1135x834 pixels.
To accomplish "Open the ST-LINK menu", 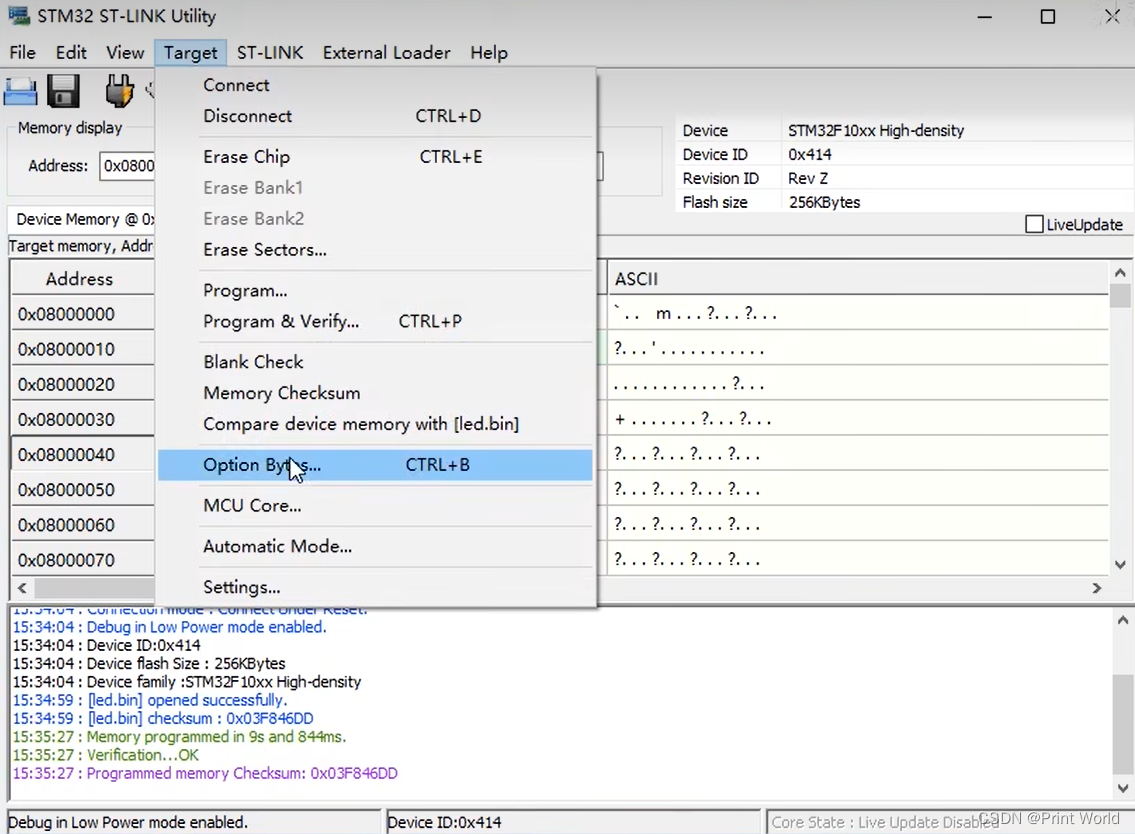I will pyautogui.click(x=270, y=53).
